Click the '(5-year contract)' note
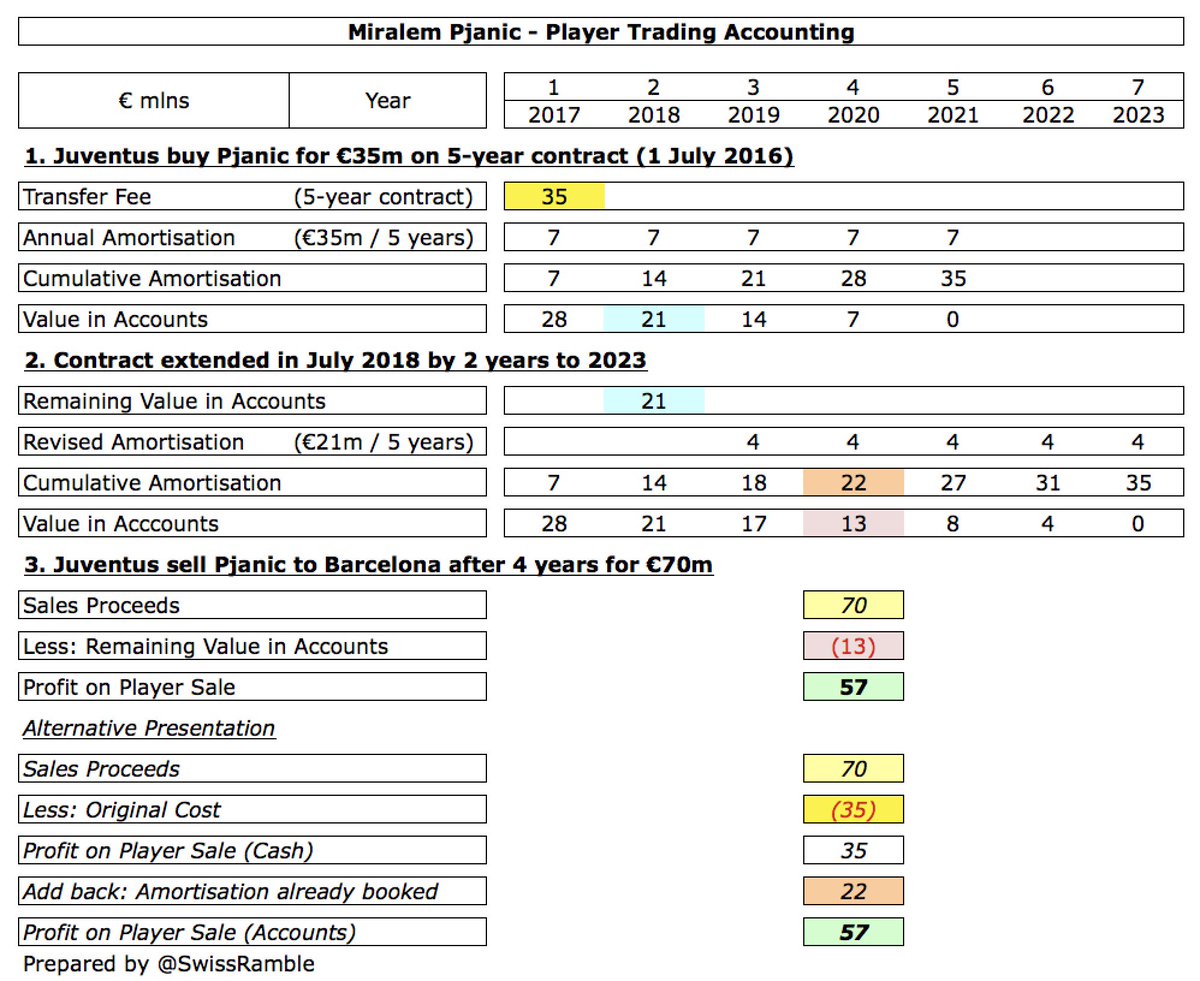 (x=383, y=197)
